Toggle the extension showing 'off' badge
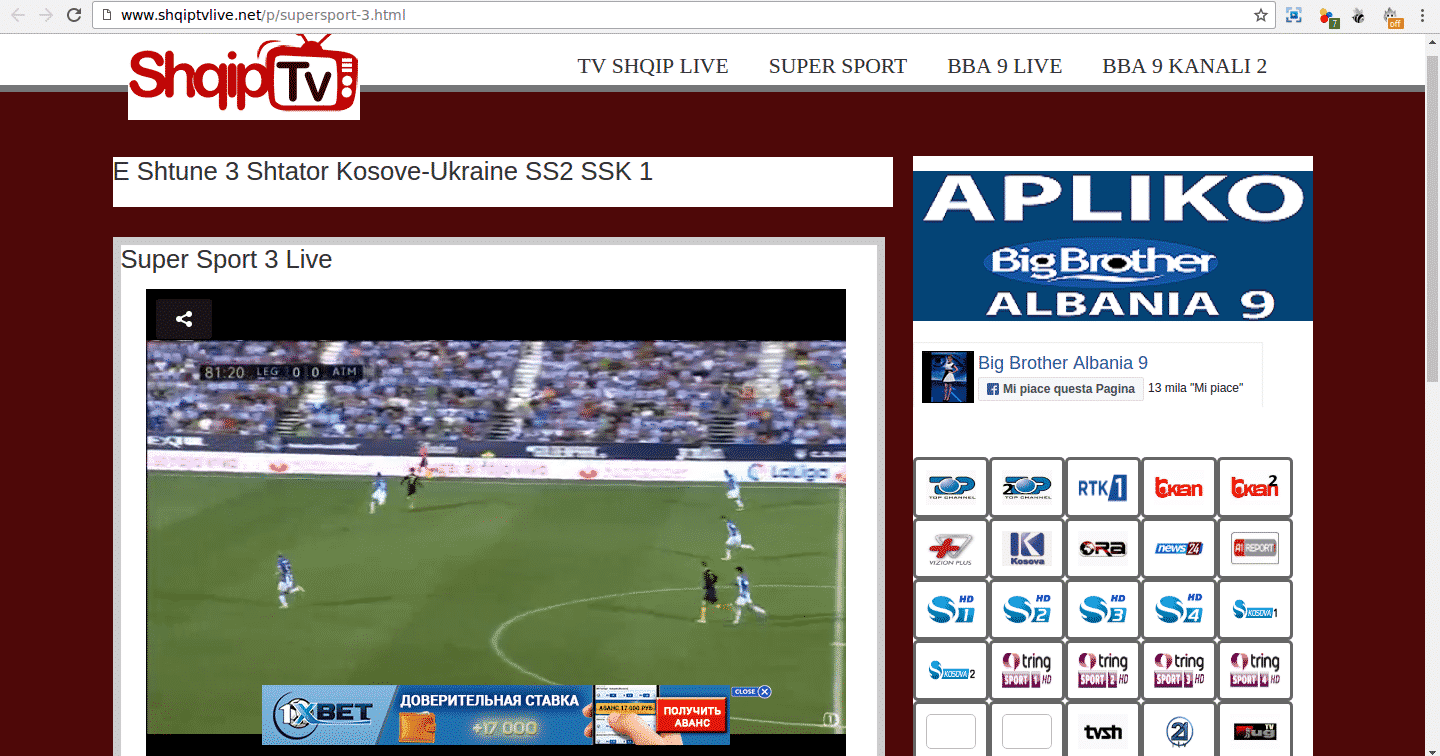 pos(1392,16)
